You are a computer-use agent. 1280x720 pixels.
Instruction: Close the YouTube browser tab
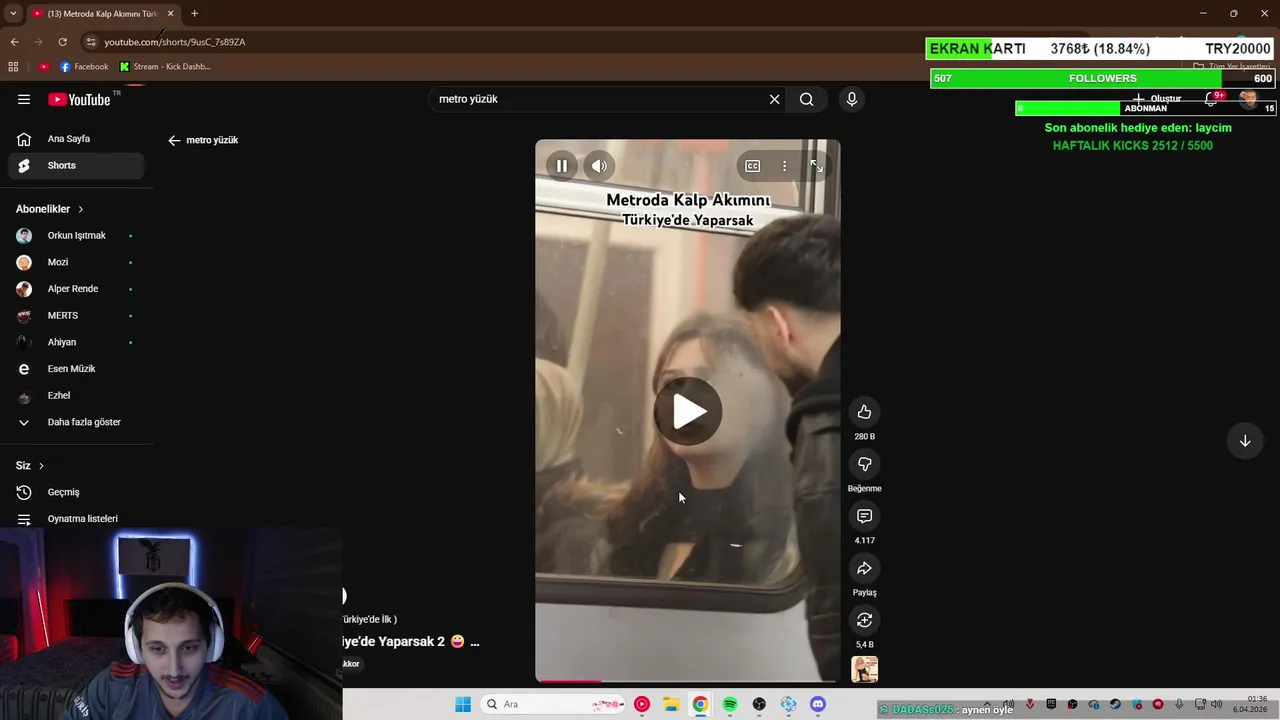[x=171, y=14]
